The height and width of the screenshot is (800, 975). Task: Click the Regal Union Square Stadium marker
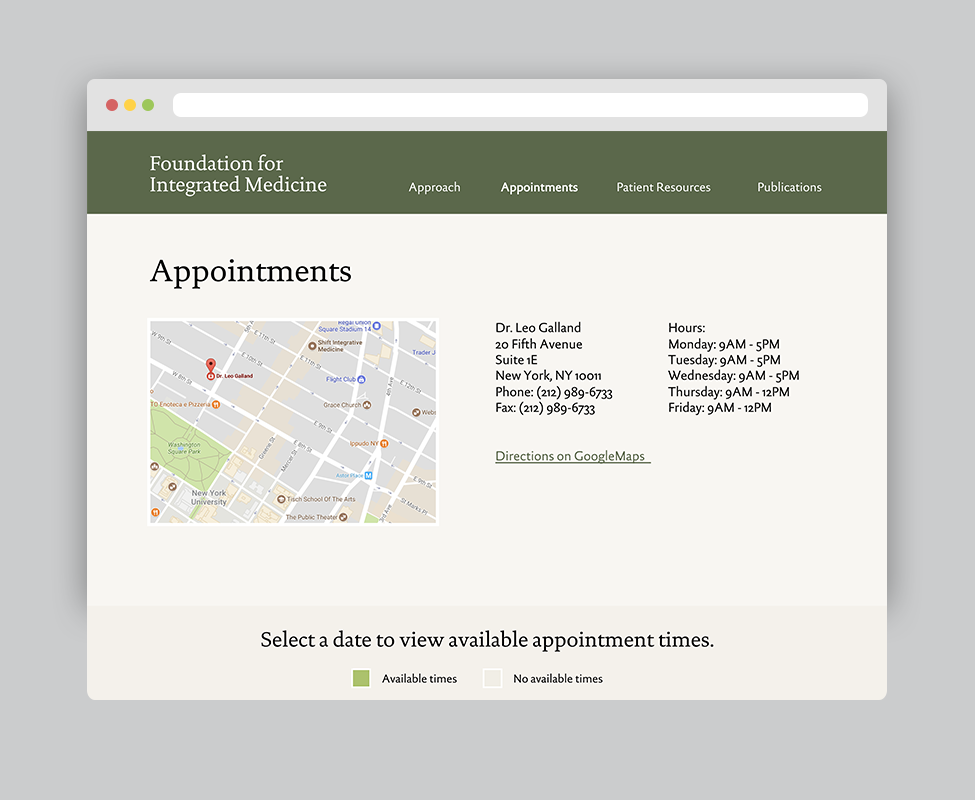[x=377, y=326]
